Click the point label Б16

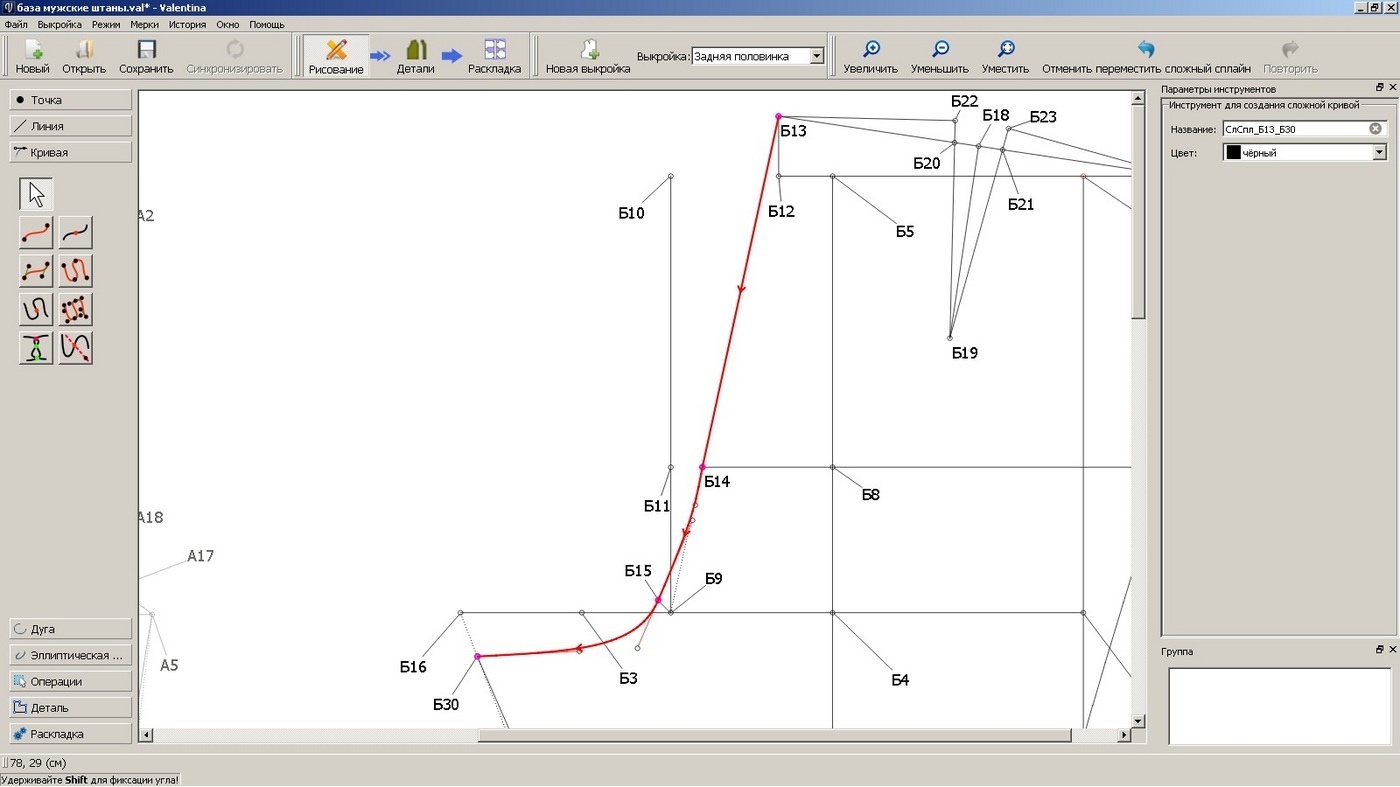click(413, 667)
